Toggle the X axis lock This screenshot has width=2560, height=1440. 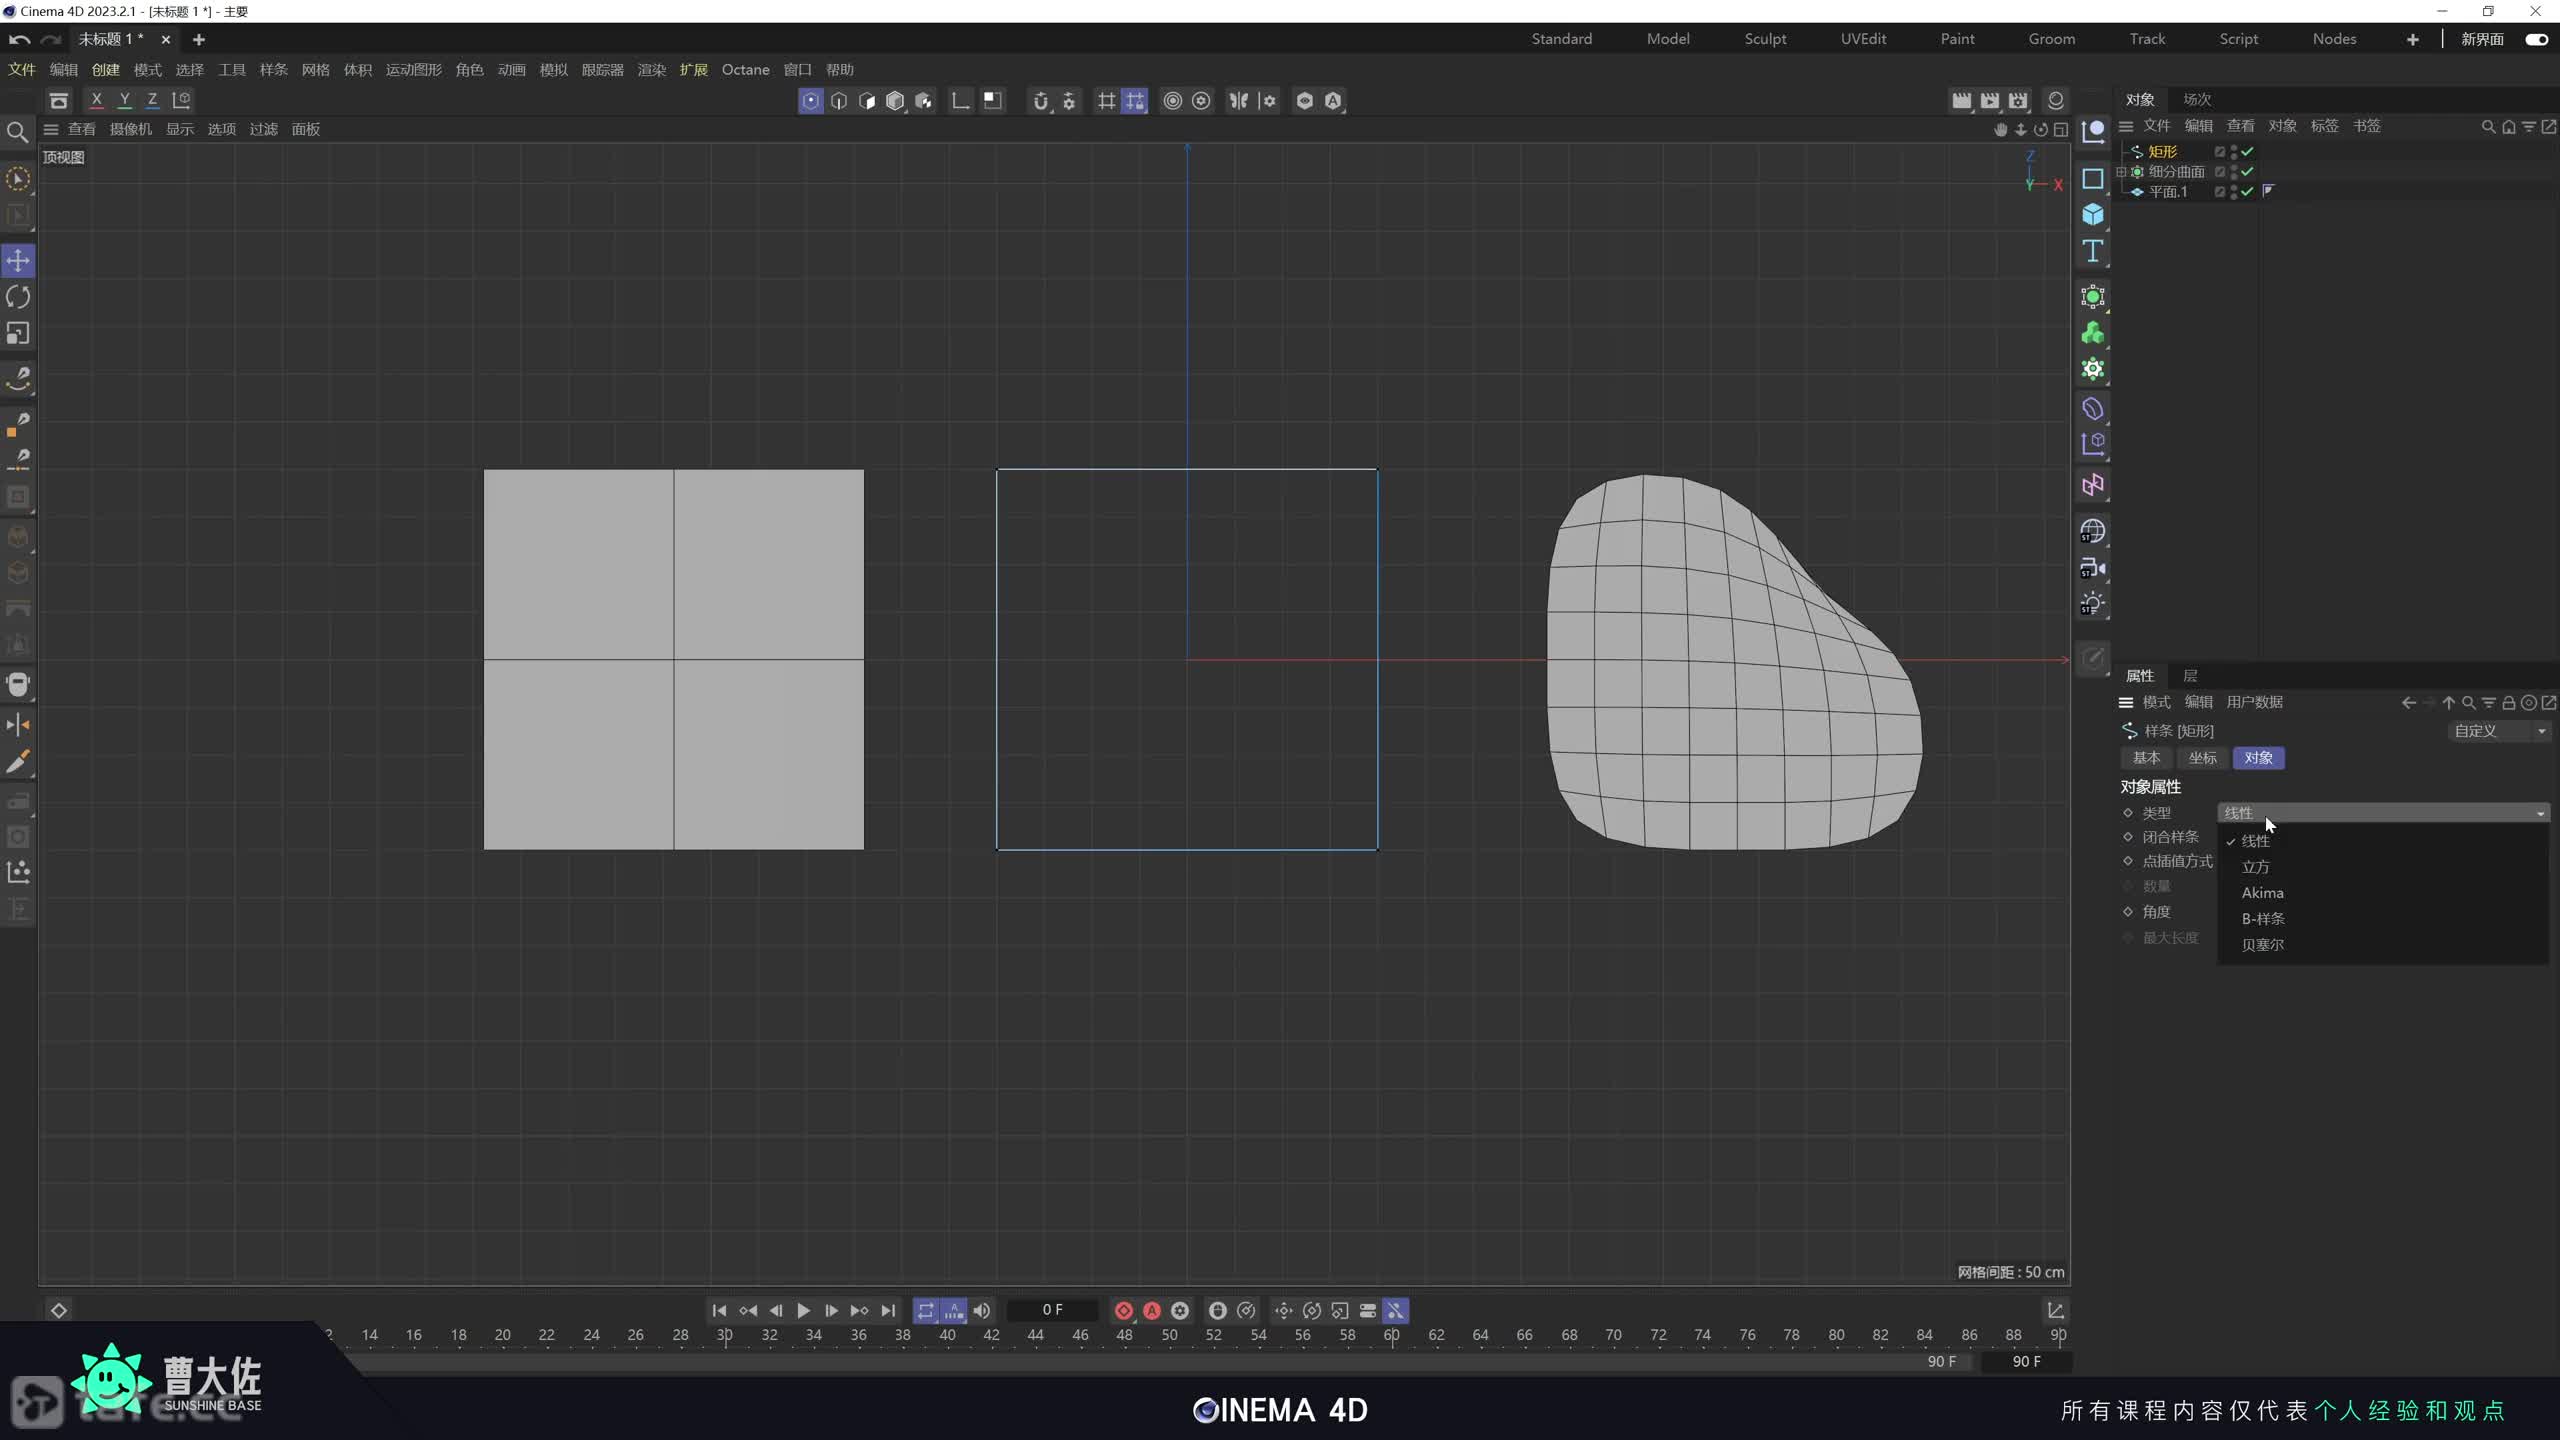96,100
